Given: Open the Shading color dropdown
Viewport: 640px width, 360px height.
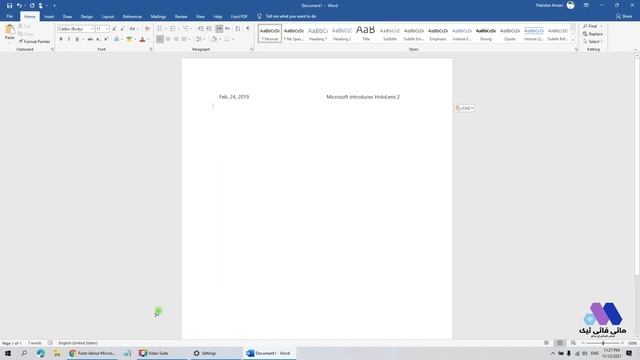Looking at the screenshot, I should [x=220, y=39].
